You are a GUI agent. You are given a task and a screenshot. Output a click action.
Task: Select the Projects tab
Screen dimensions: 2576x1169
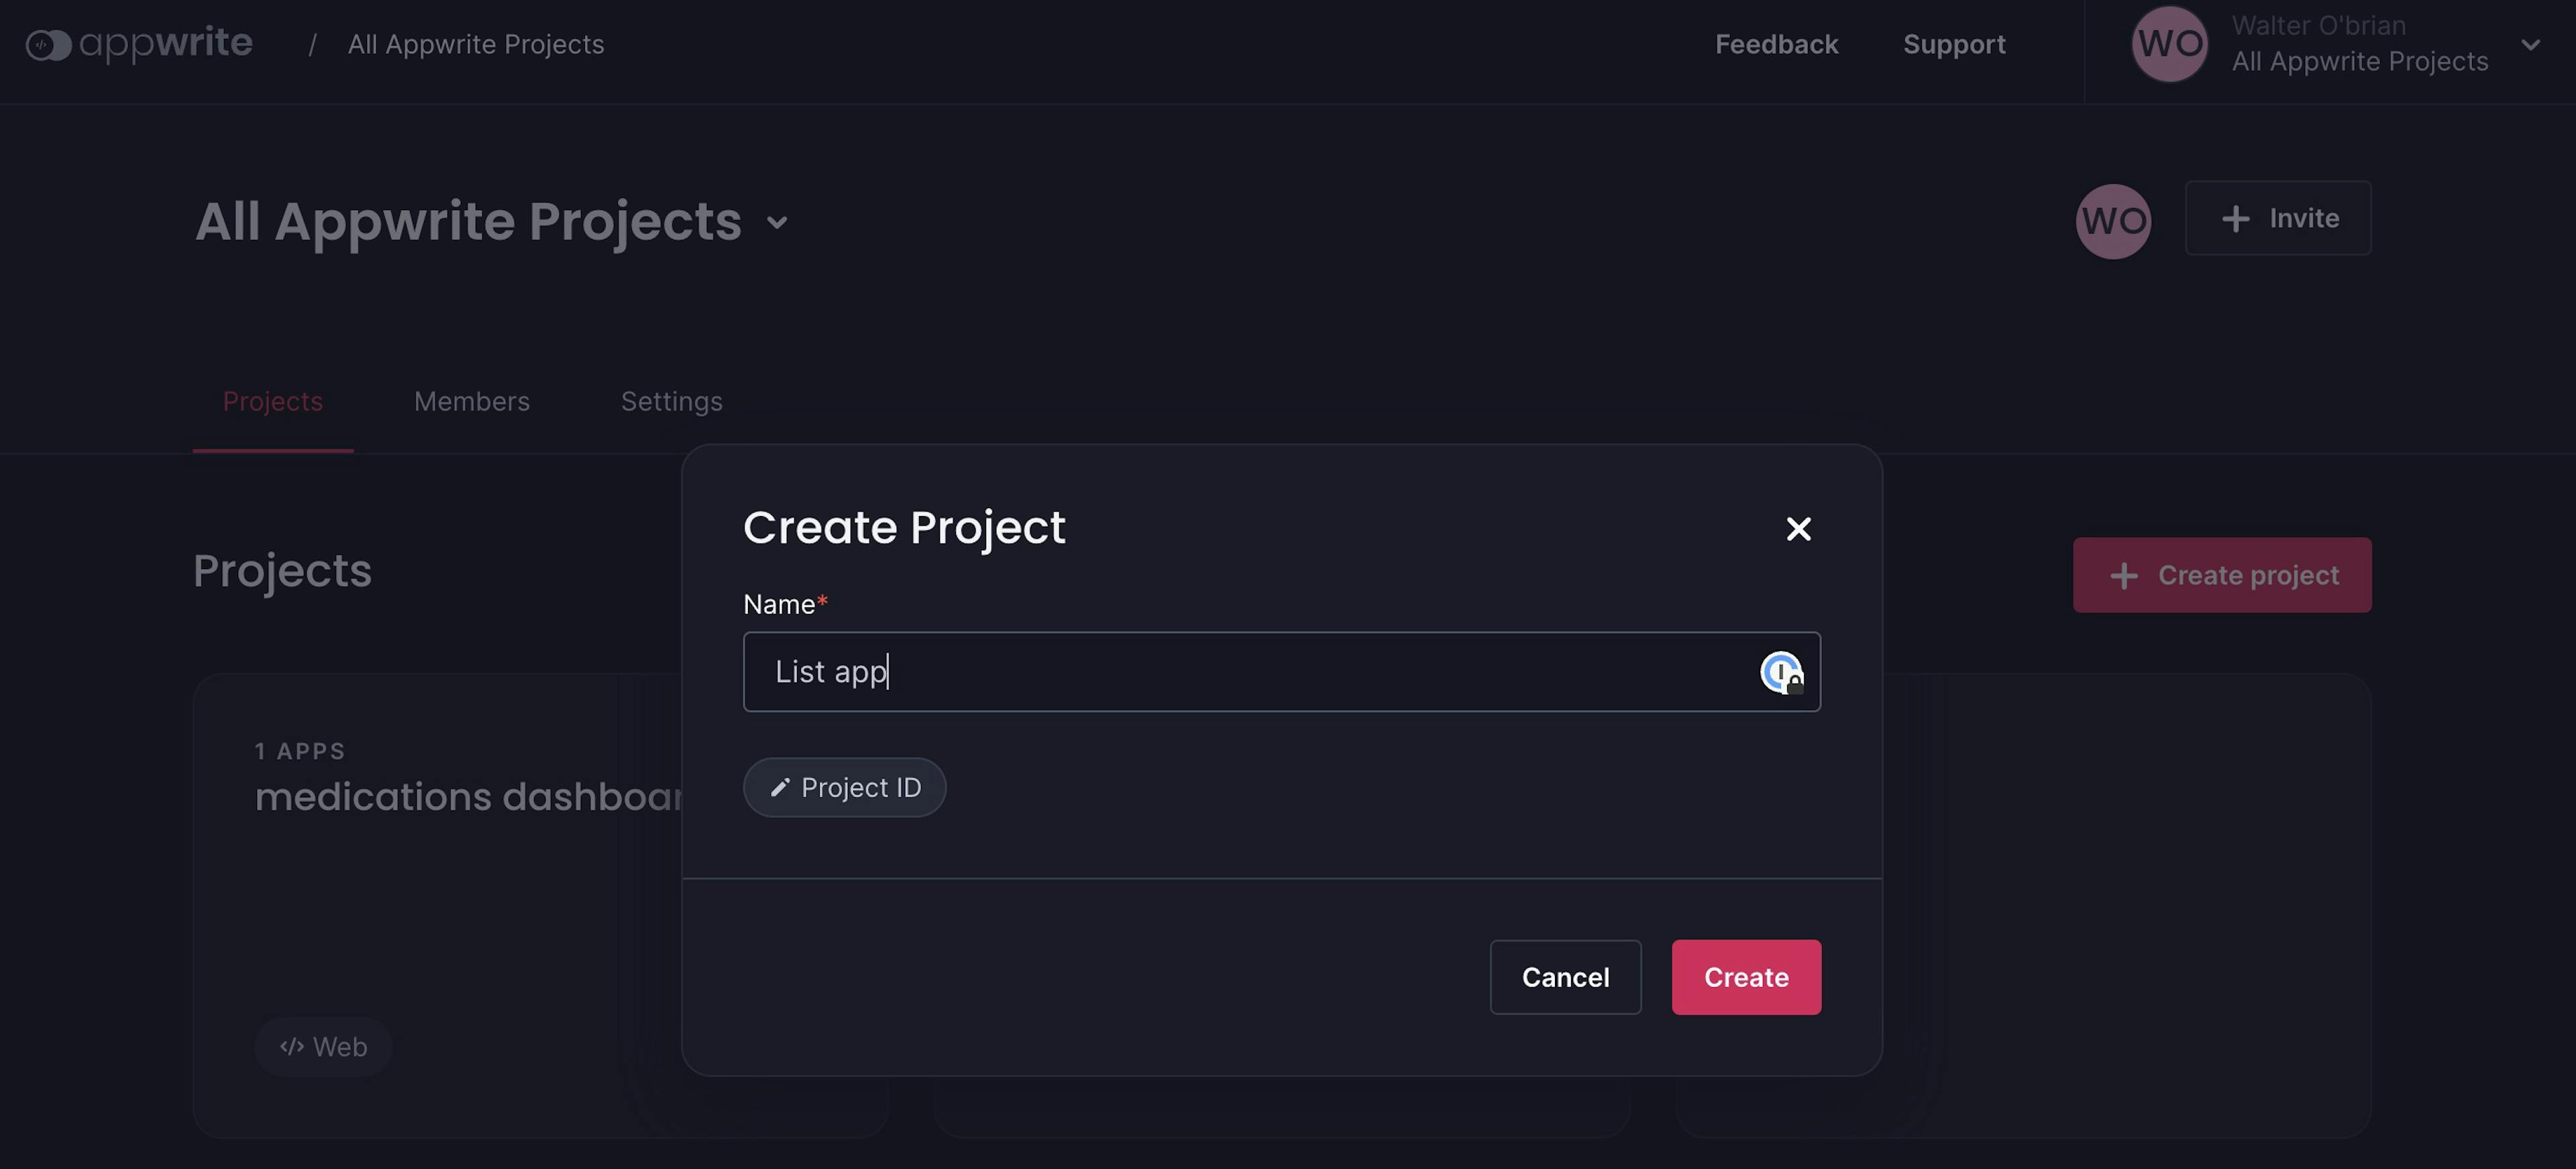point(272,401)
